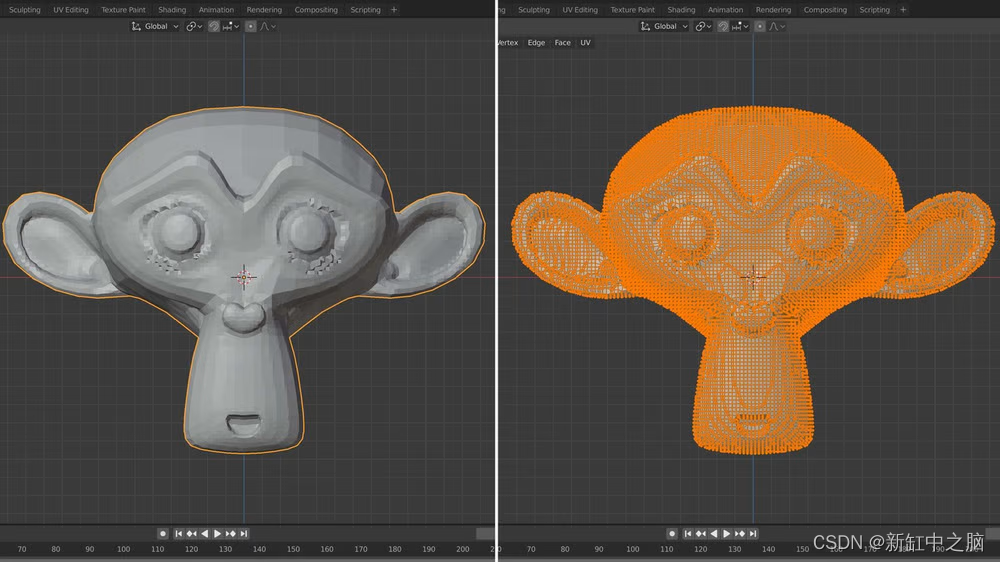1000x562 pixels.
Task: Toggle snapping magnet in left window
Action: [x=214, y=26]
